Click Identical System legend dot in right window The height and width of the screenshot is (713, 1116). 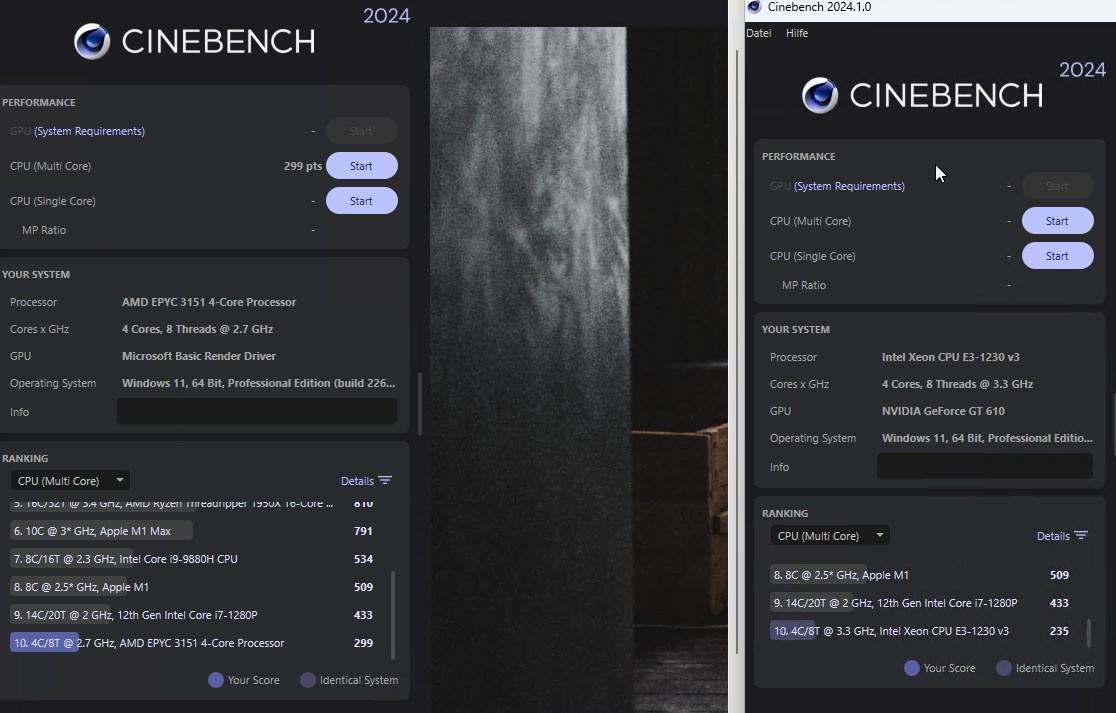coord(1004,668)
